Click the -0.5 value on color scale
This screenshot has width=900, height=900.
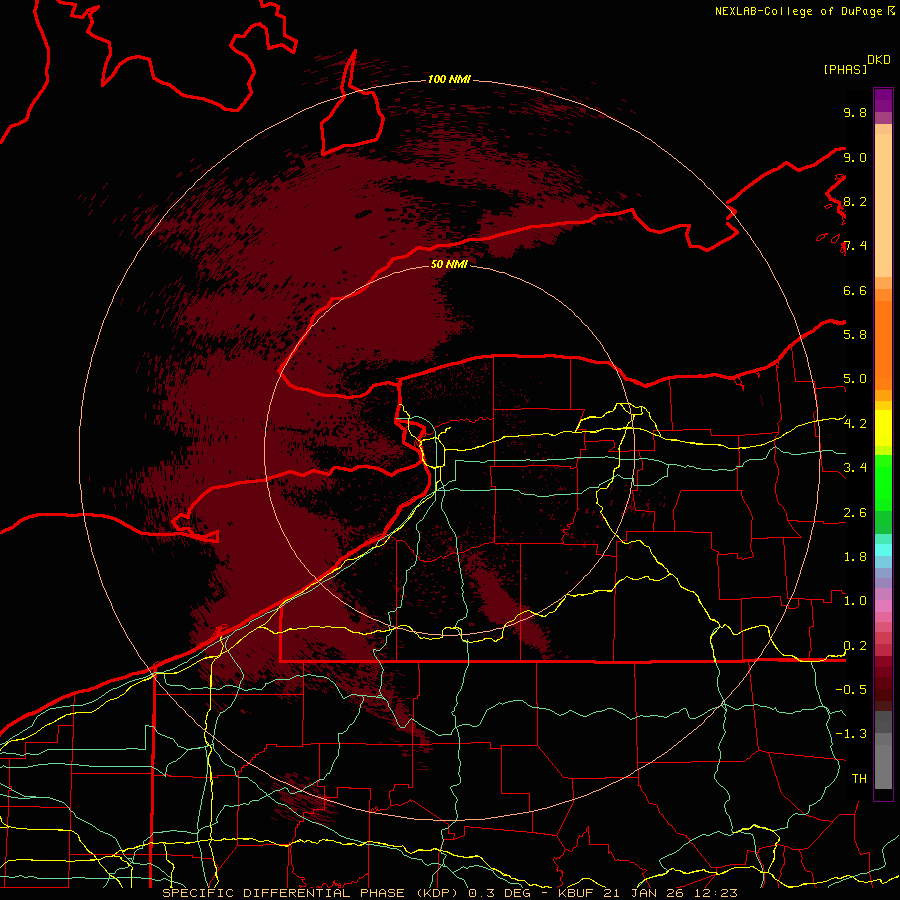851,689
